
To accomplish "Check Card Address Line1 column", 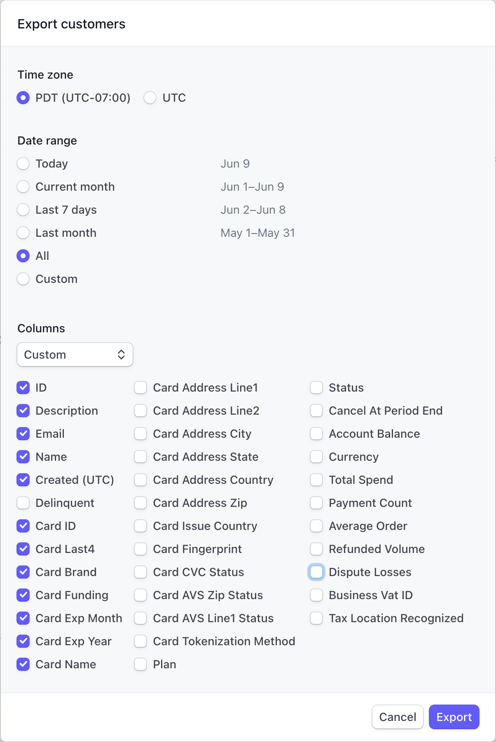I will click(x=141, y=388).
